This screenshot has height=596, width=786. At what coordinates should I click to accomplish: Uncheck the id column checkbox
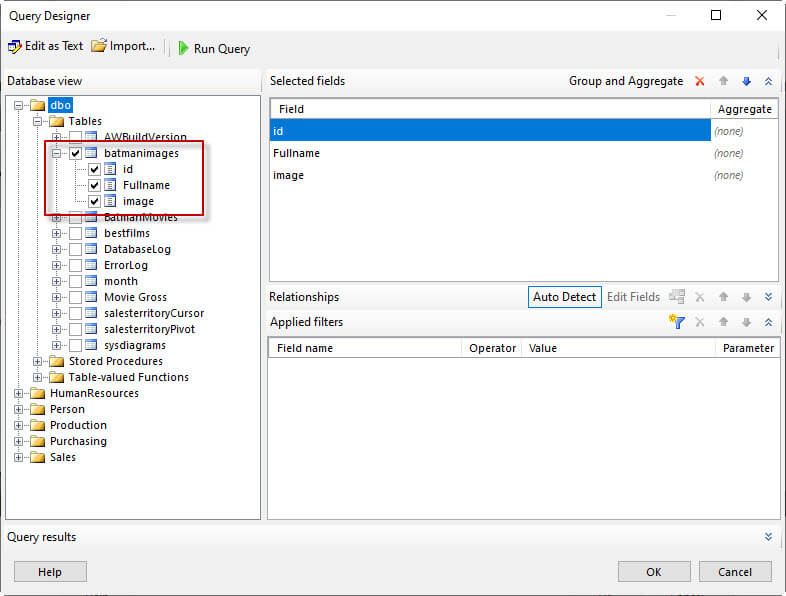pos(94,169)
